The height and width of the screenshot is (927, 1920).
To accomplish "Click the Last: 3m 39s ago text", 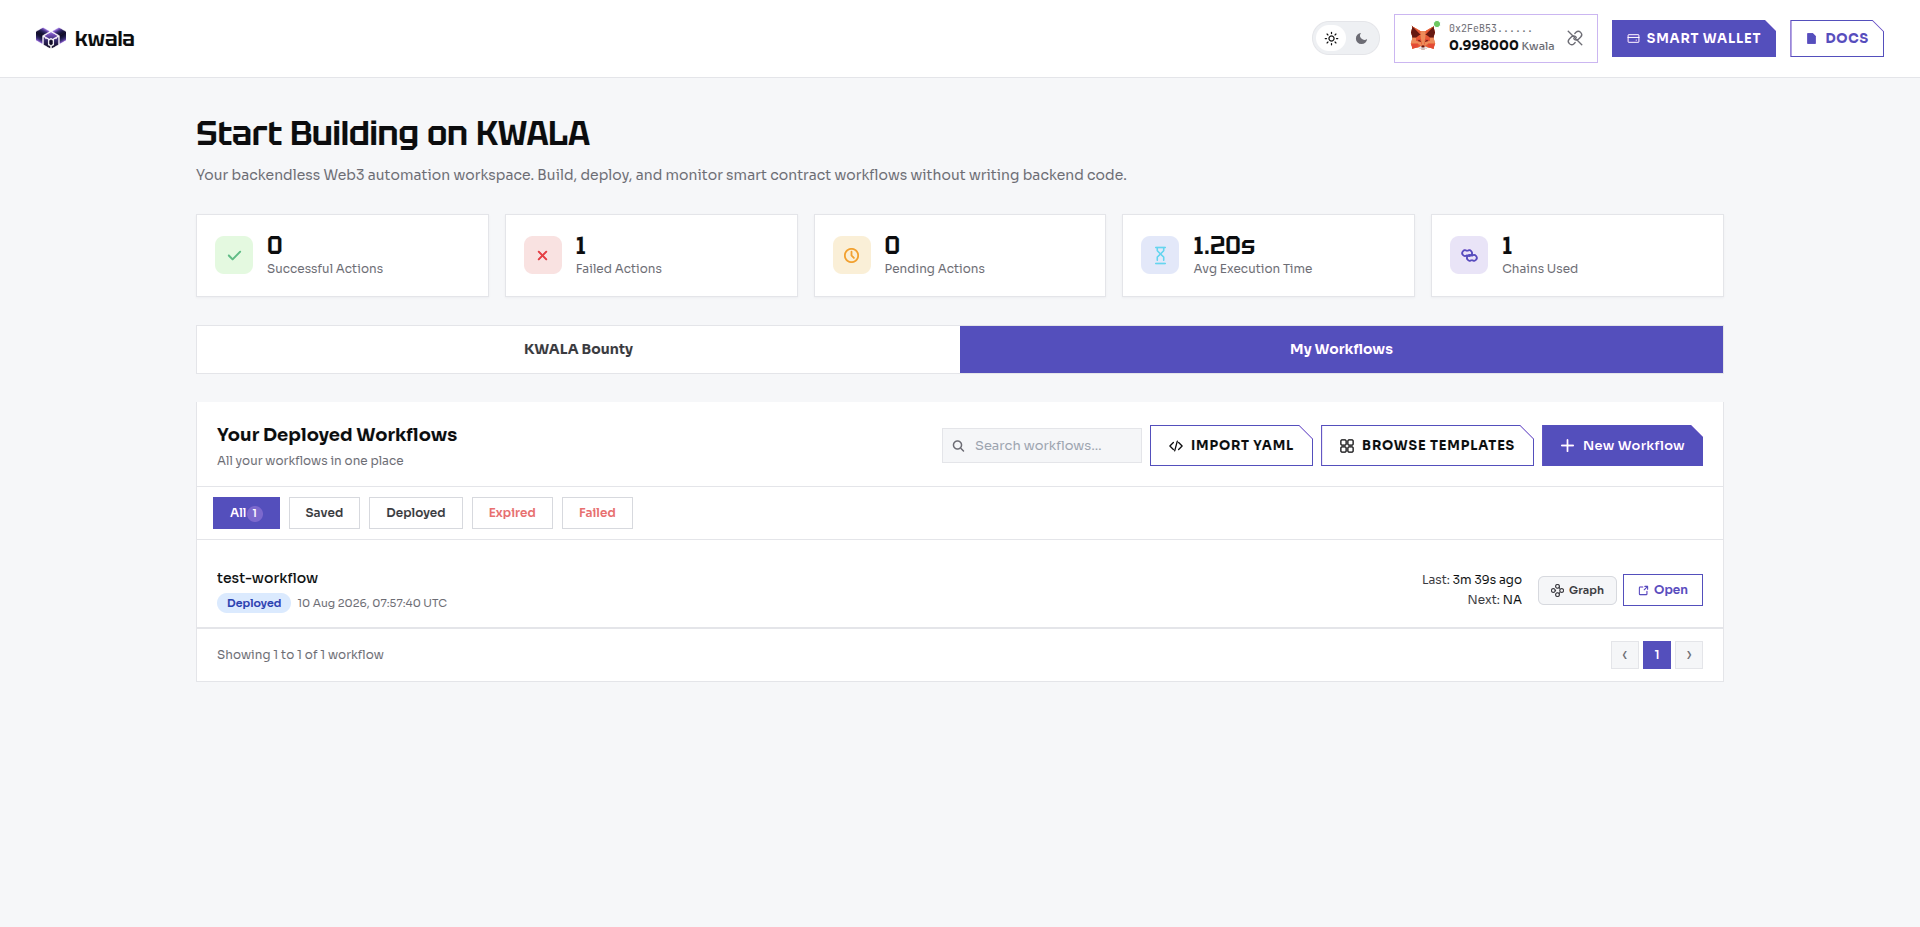I will 1472,580.
